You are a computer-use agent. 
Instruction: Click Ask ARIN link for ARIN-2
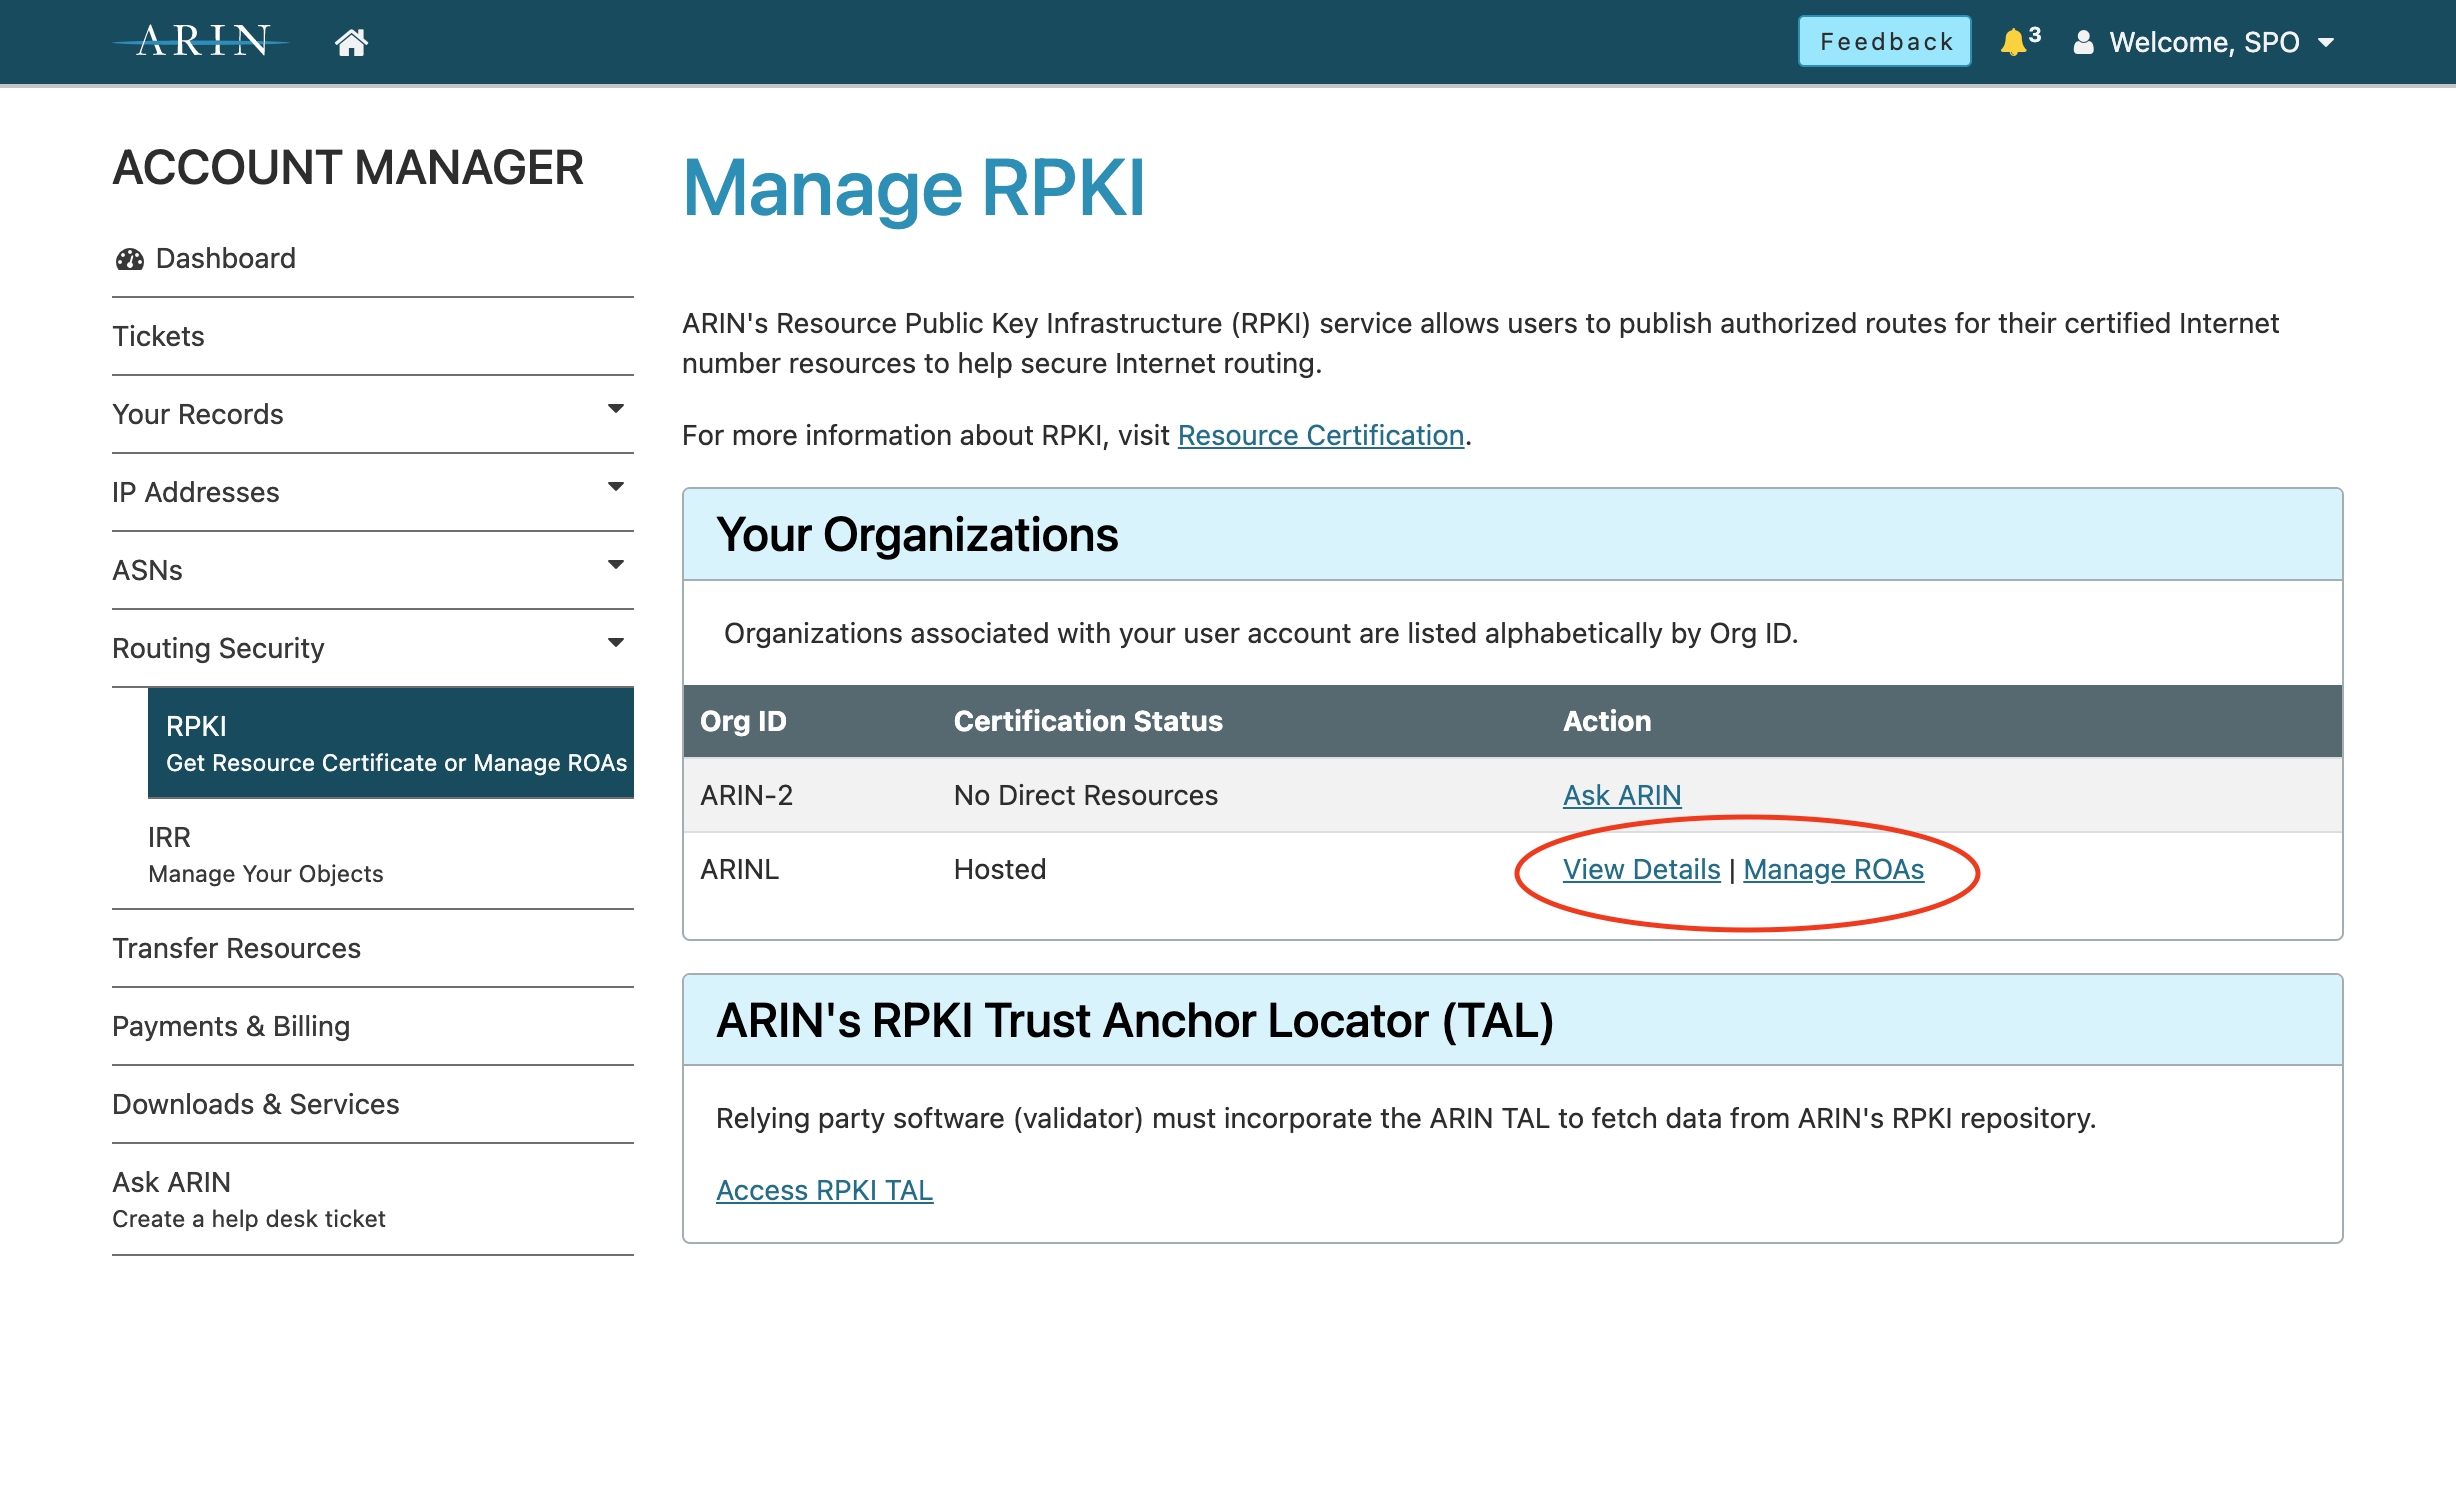point(1622,795)
